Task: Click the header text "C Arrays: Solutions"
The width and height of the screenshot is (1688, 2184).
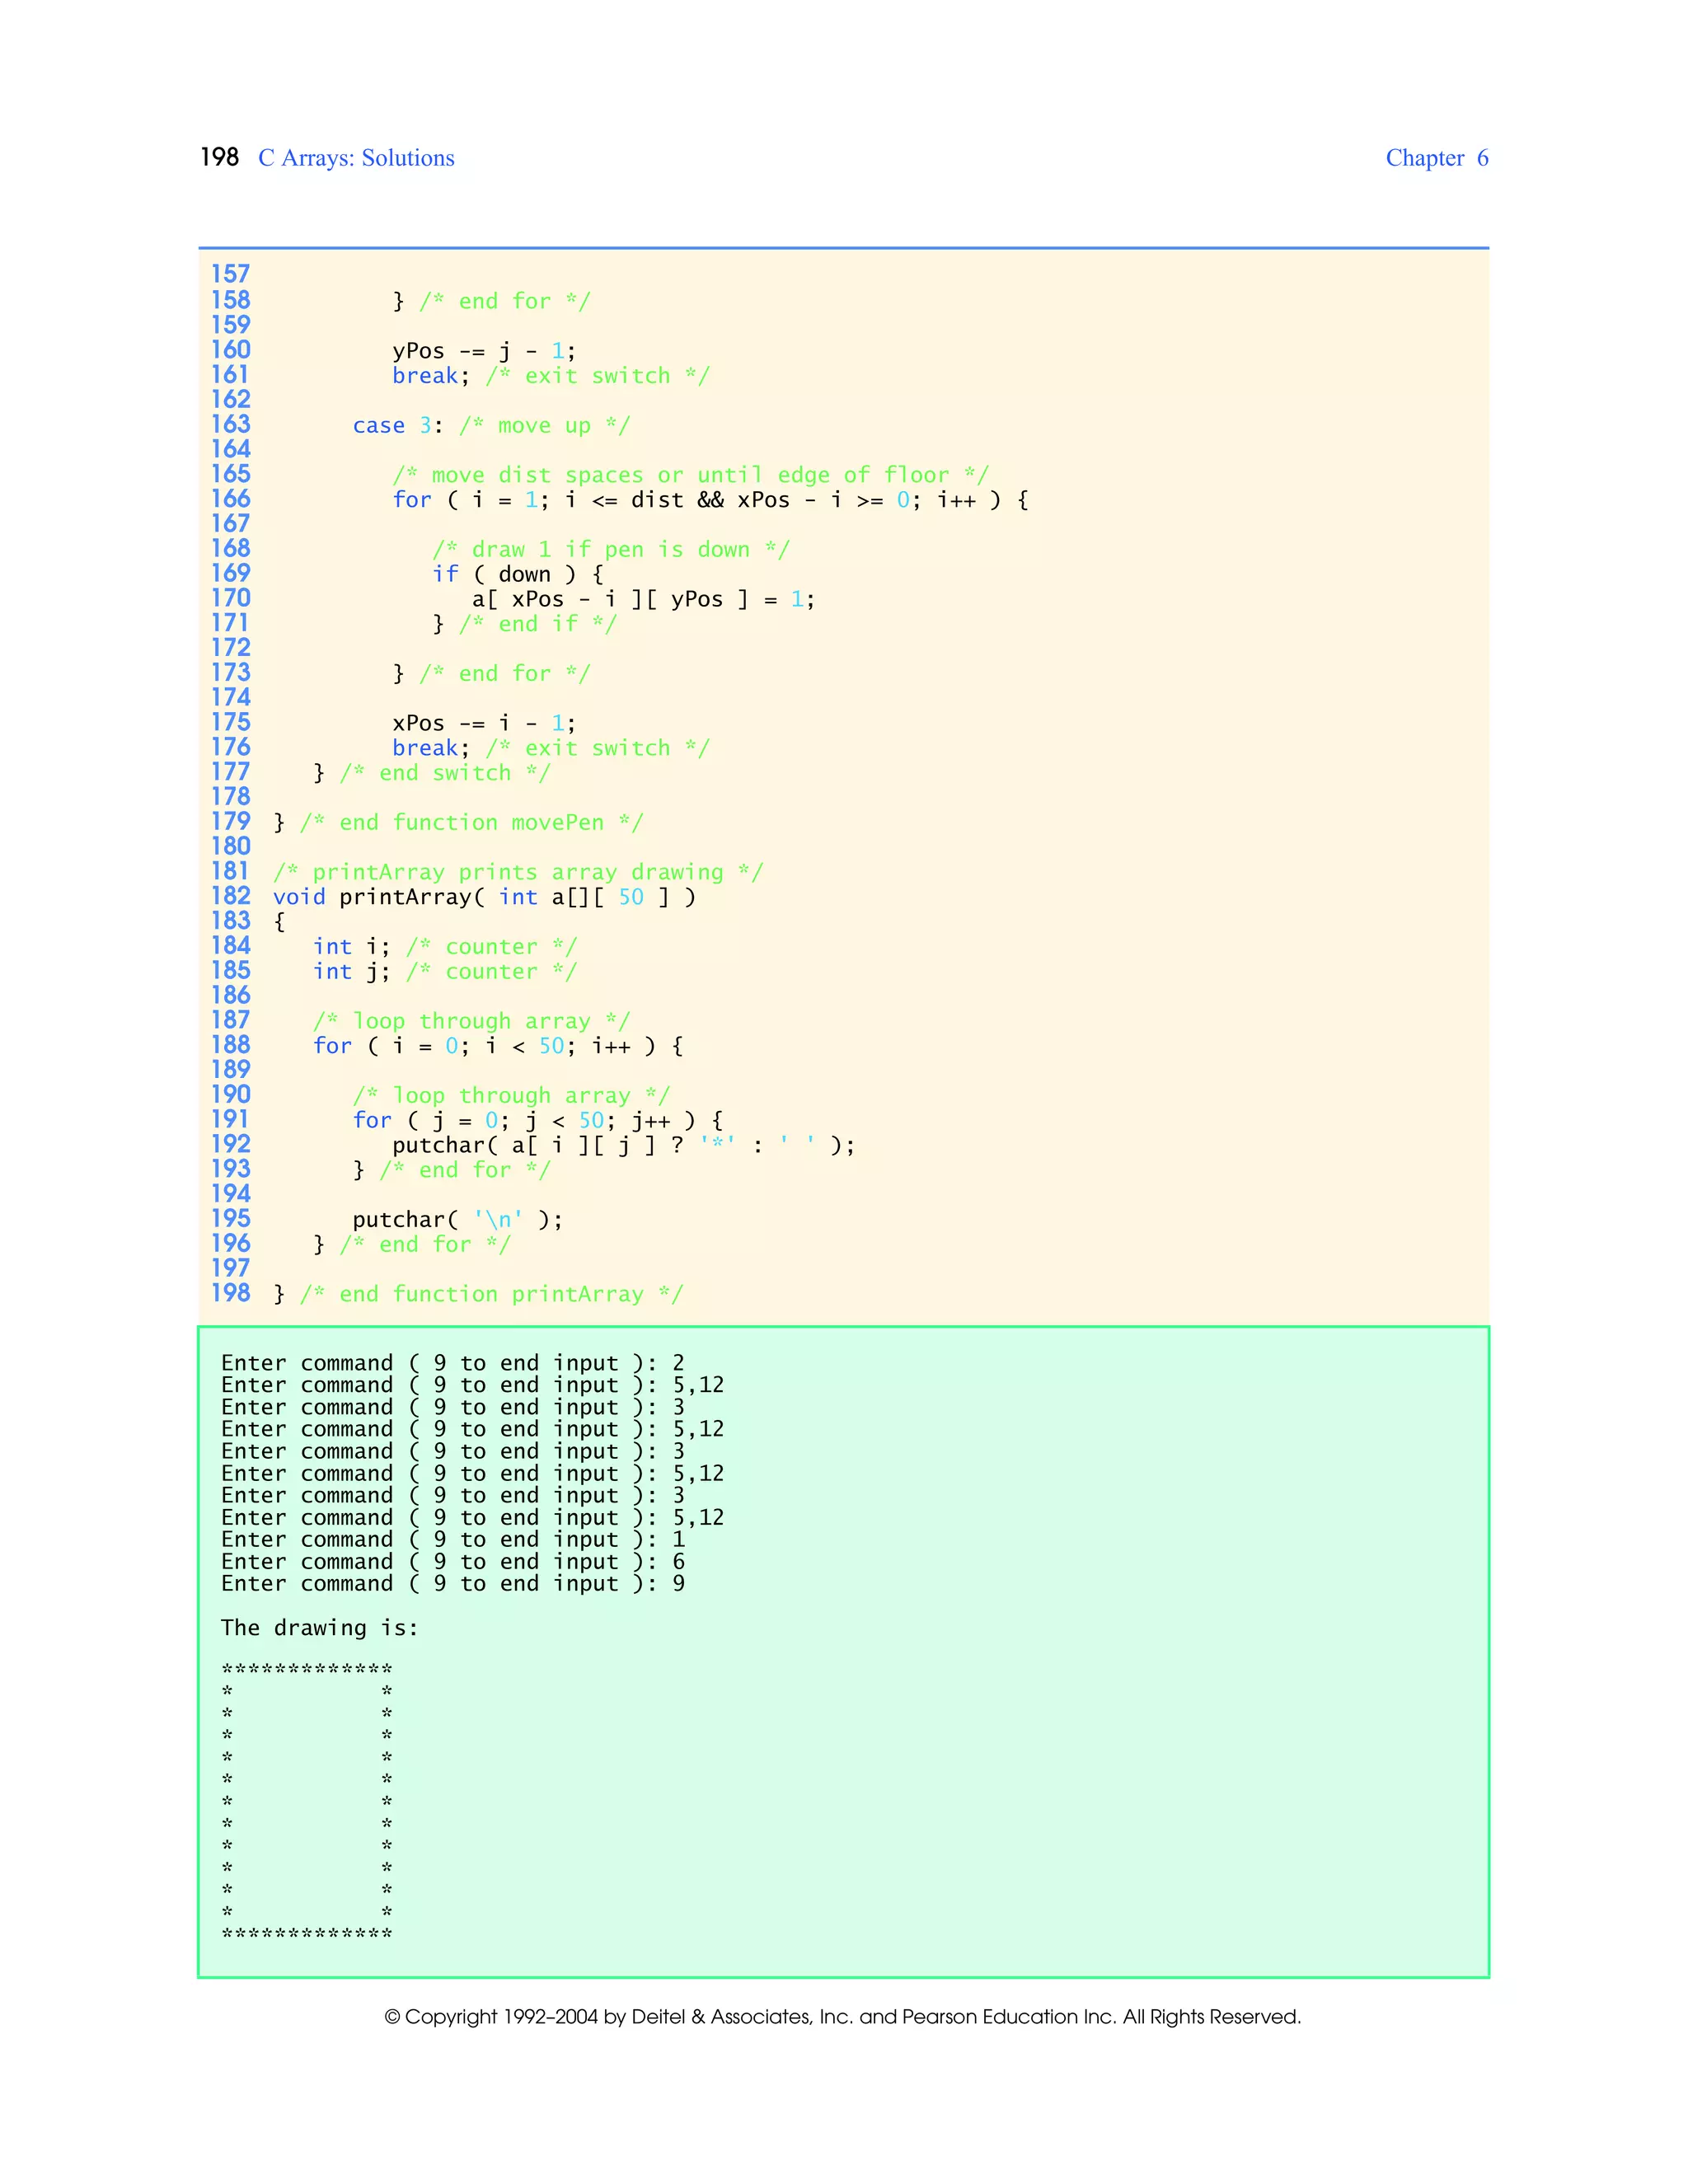Action: pos(356,158)
